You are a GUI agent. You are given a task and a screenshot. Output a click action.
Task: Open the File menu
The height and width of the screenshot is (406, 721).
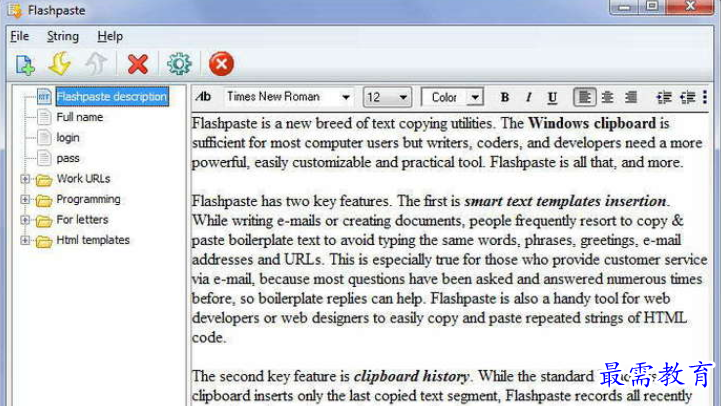(20, 36)
